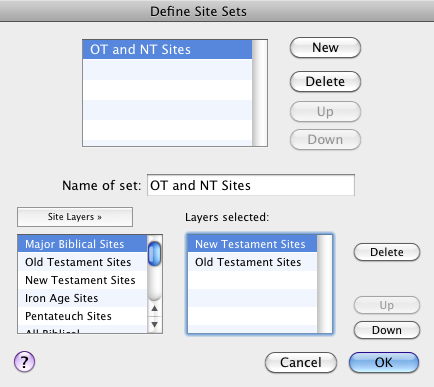
Task: Select Old Testament Sites in available layers
Action: point(82,262)
